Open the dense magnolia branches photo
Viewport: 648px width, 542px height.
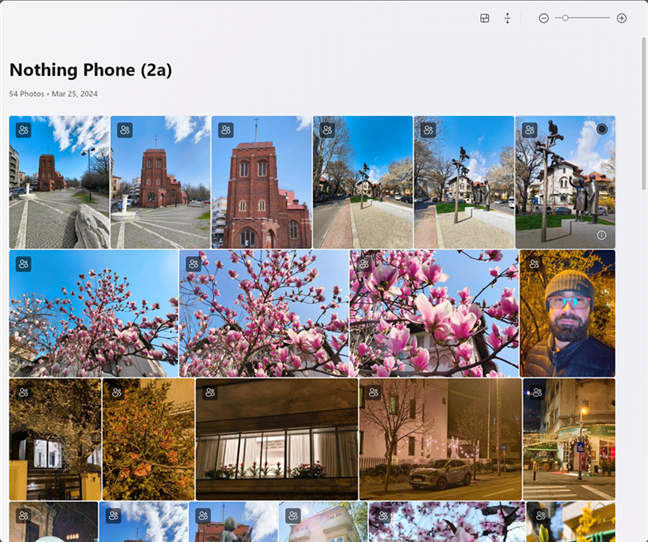pyautogui.click(x=264, y=313)
